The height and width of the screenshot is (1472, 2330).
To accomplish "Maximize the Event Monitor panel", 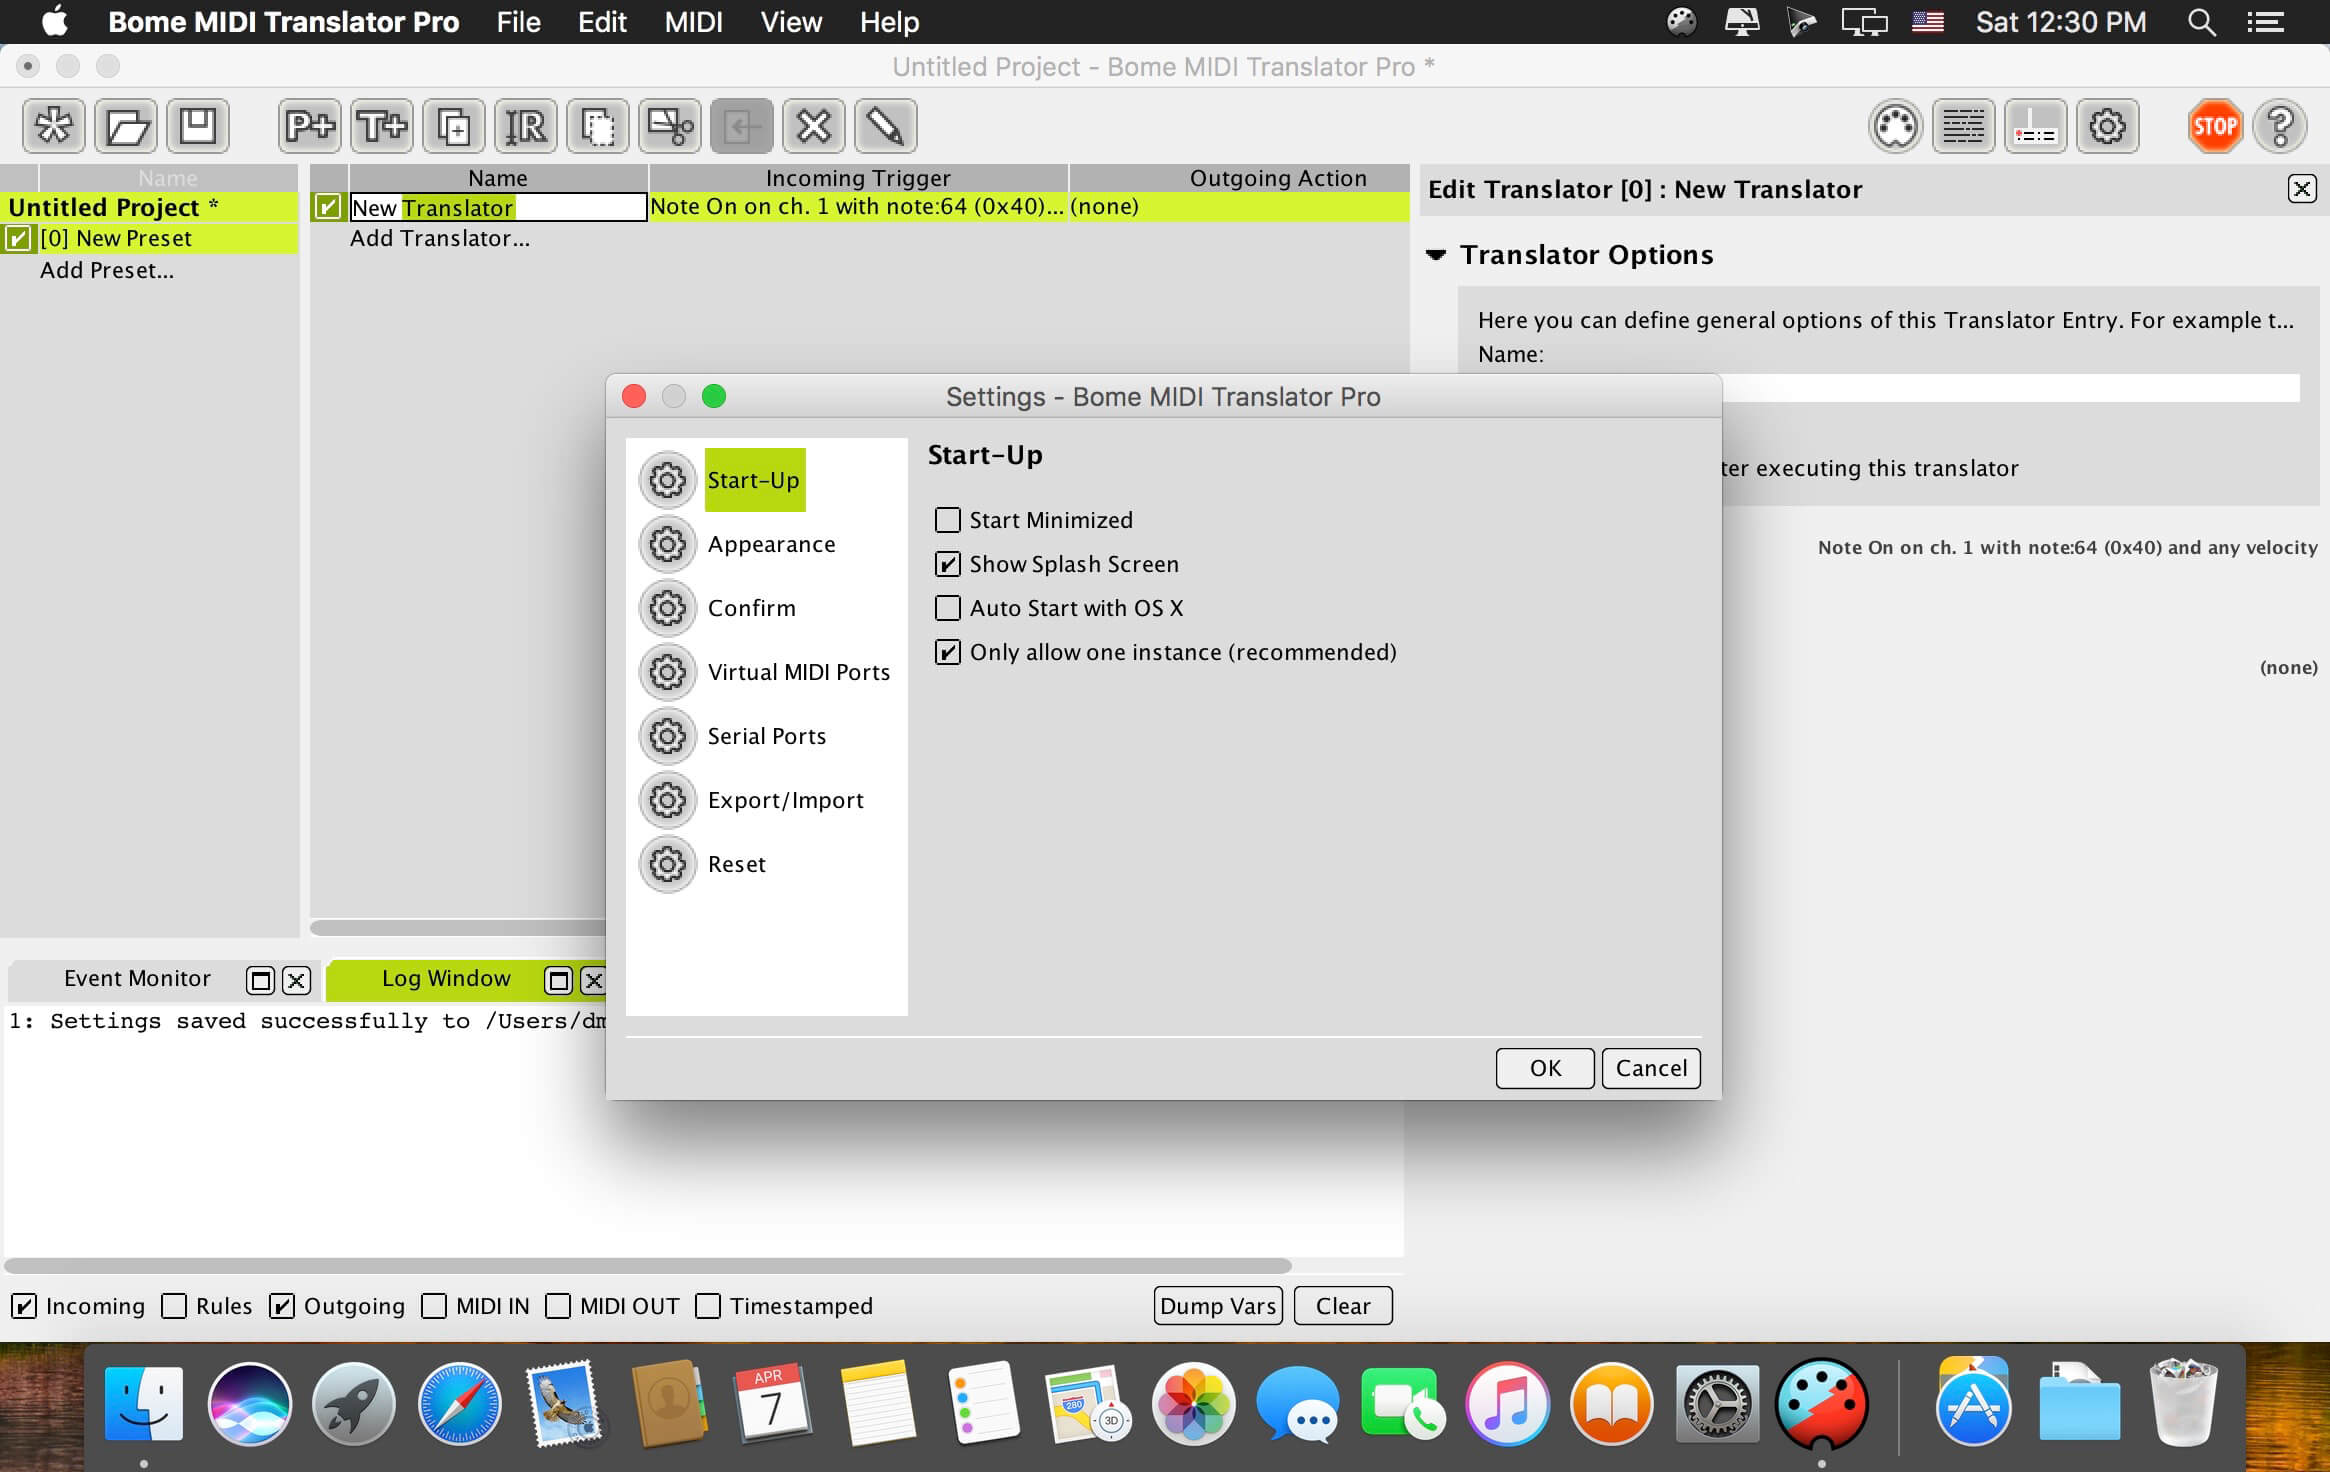I will click(261, 980).
